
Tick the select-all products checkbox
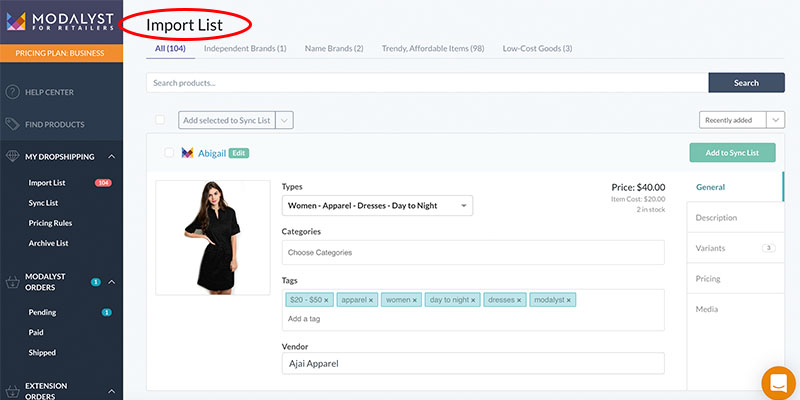click(160, 120)
